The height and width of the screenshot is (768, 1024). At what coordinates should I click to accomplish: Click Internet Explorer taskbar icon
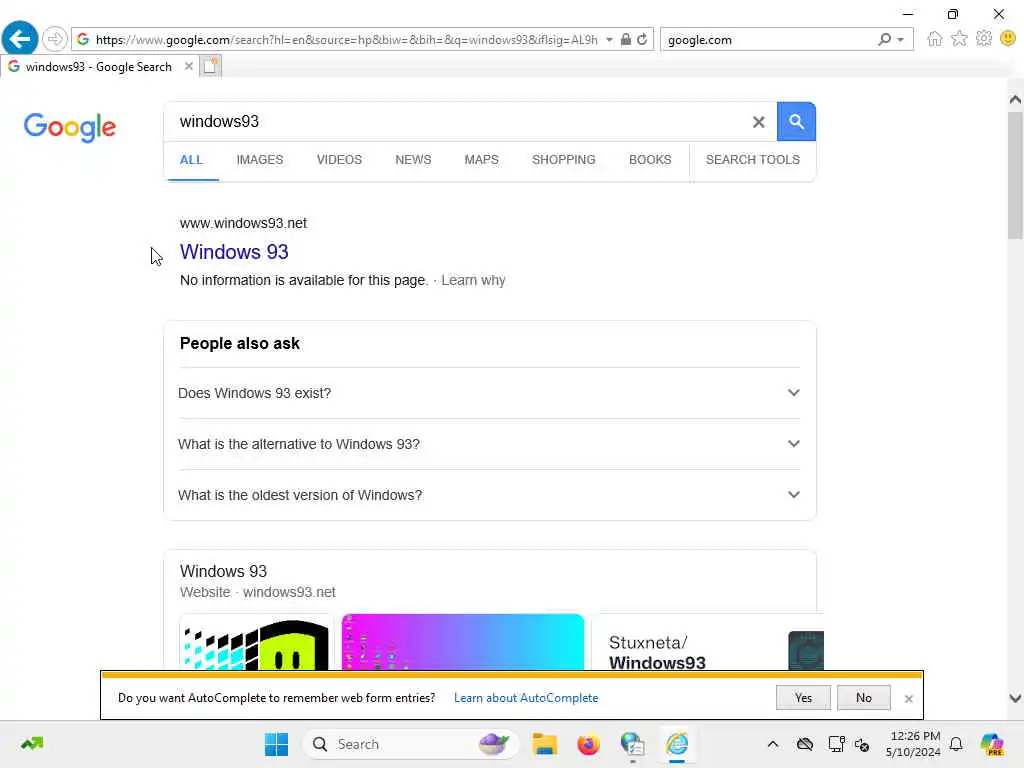point(677,744)
